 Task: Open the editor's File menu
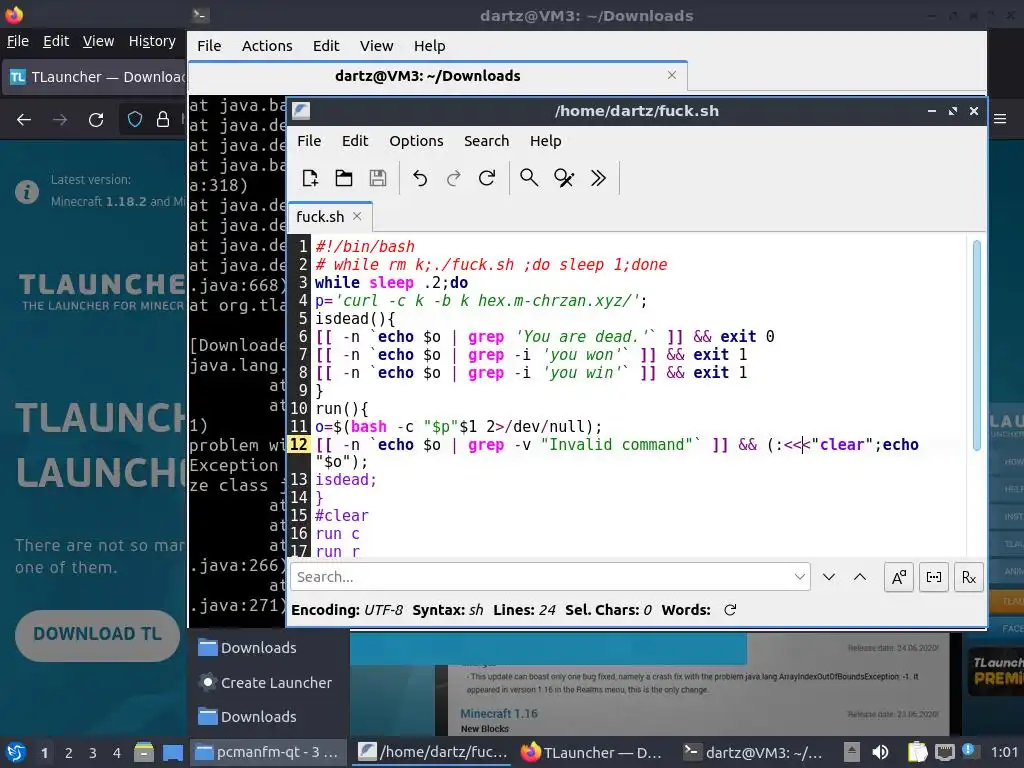click(309, 141)
